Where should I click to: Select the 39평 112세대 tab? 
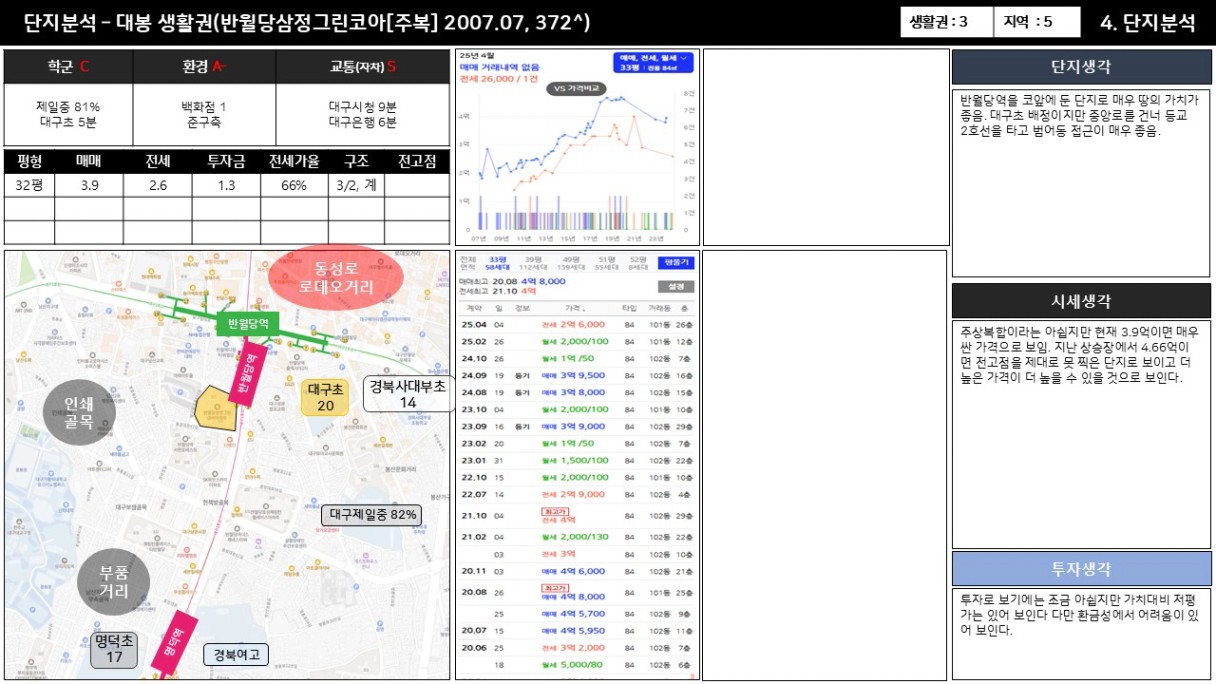coord(532,263)
